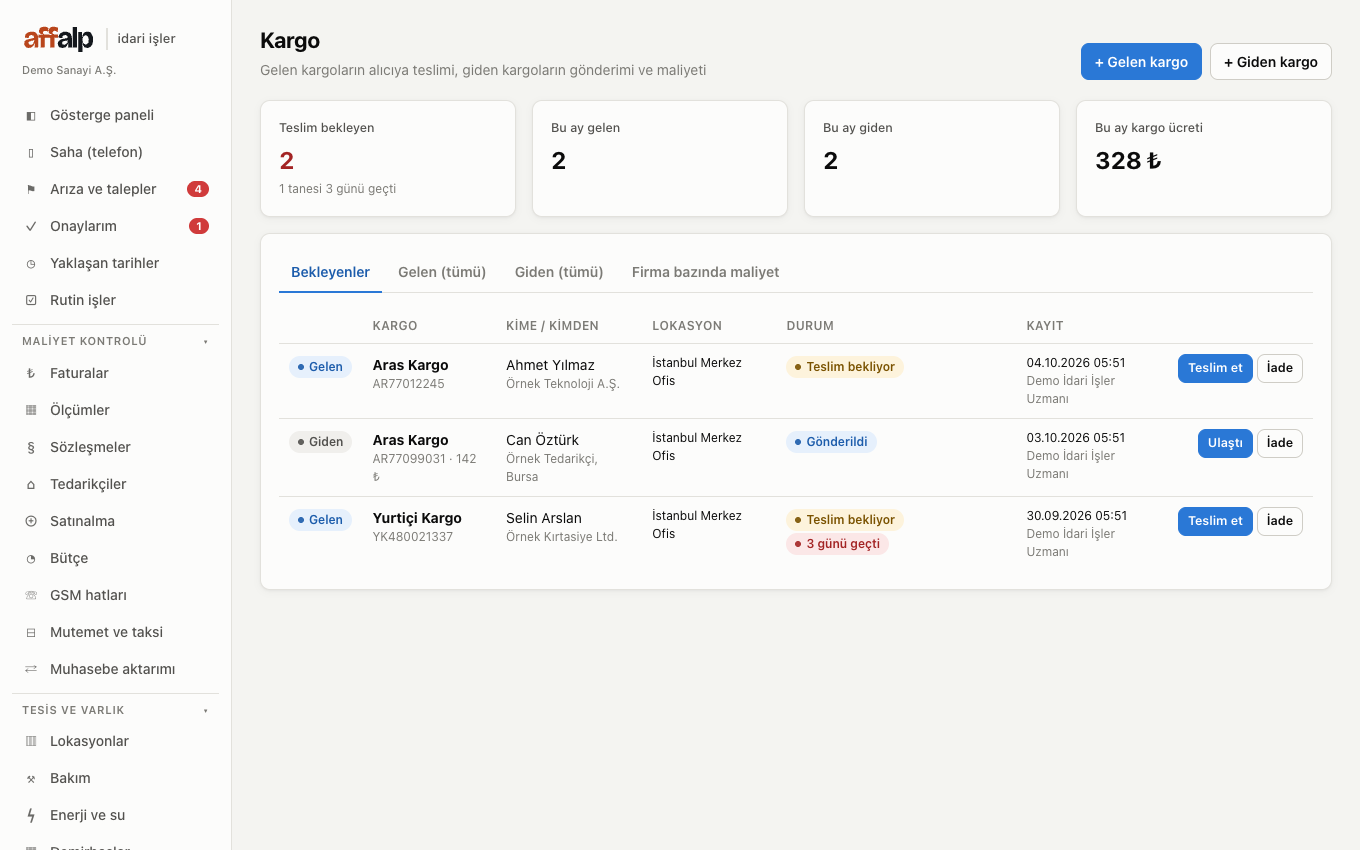Click Teslim et for Aras Kargo AR77012245
The width and height of the screenshot is (1360, 850).
(x=1215, y=368)
